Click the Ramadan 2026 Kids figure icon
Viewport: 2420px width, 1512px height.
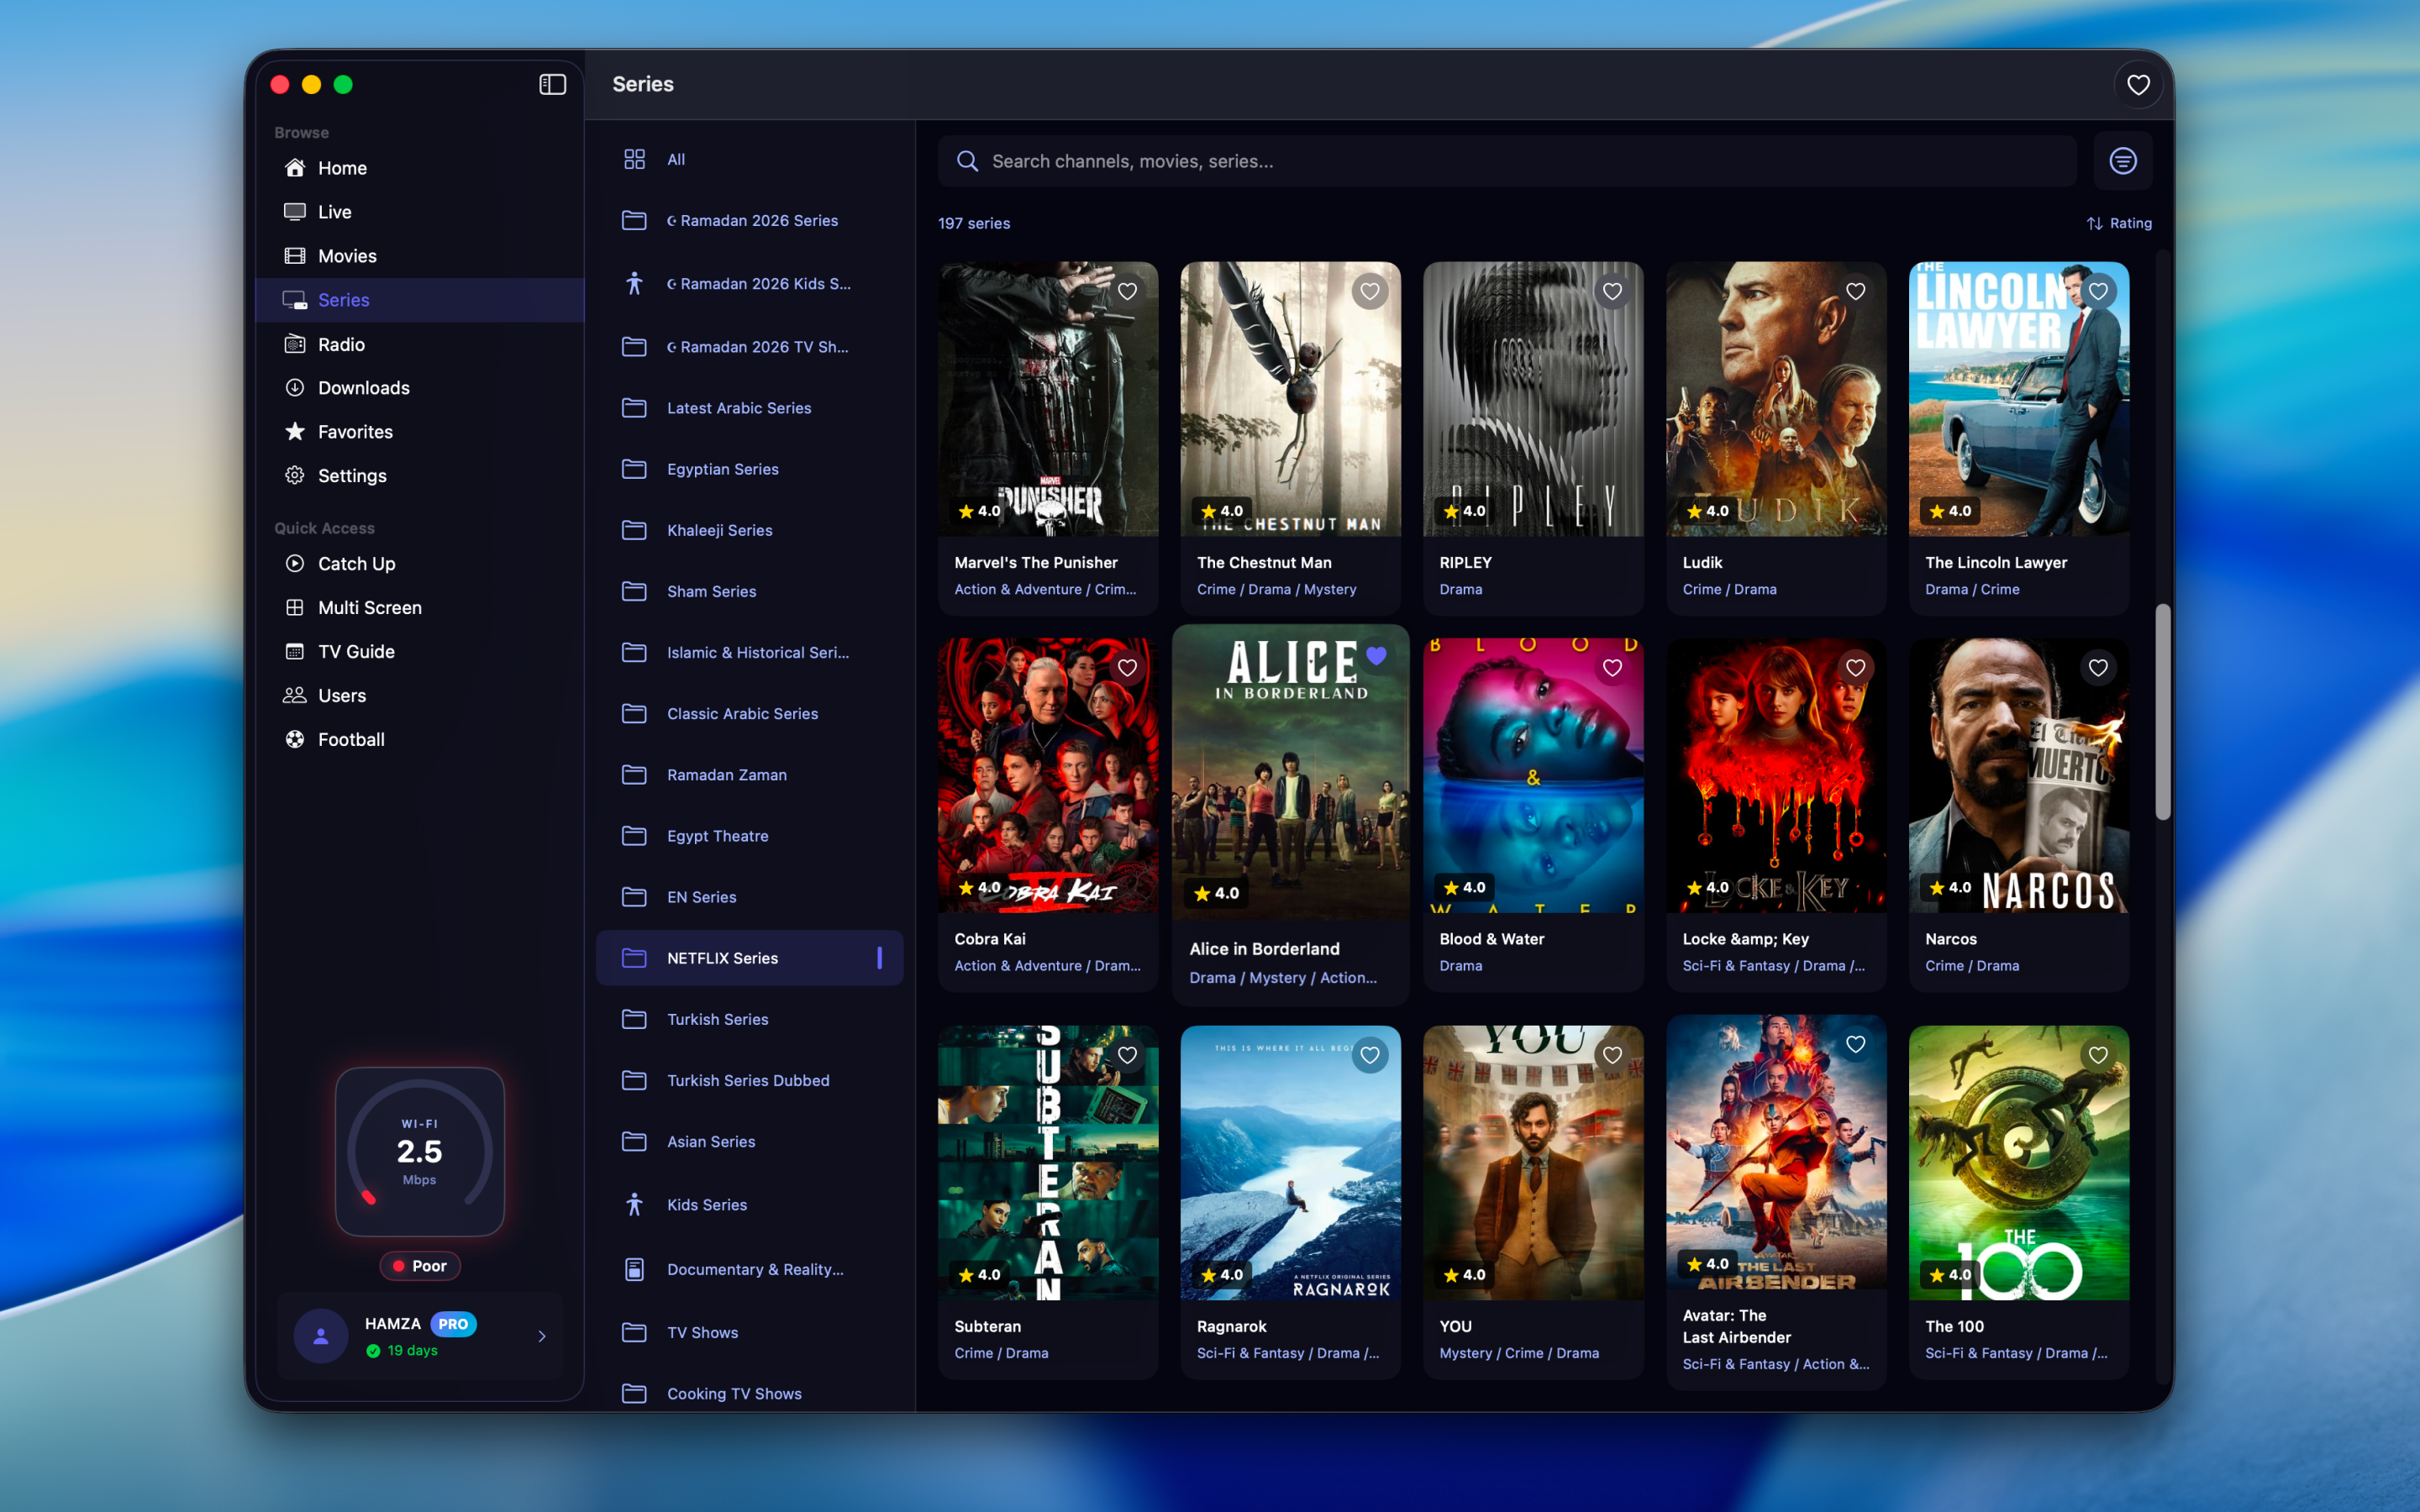pyautogui.click(x=634, y=283)
